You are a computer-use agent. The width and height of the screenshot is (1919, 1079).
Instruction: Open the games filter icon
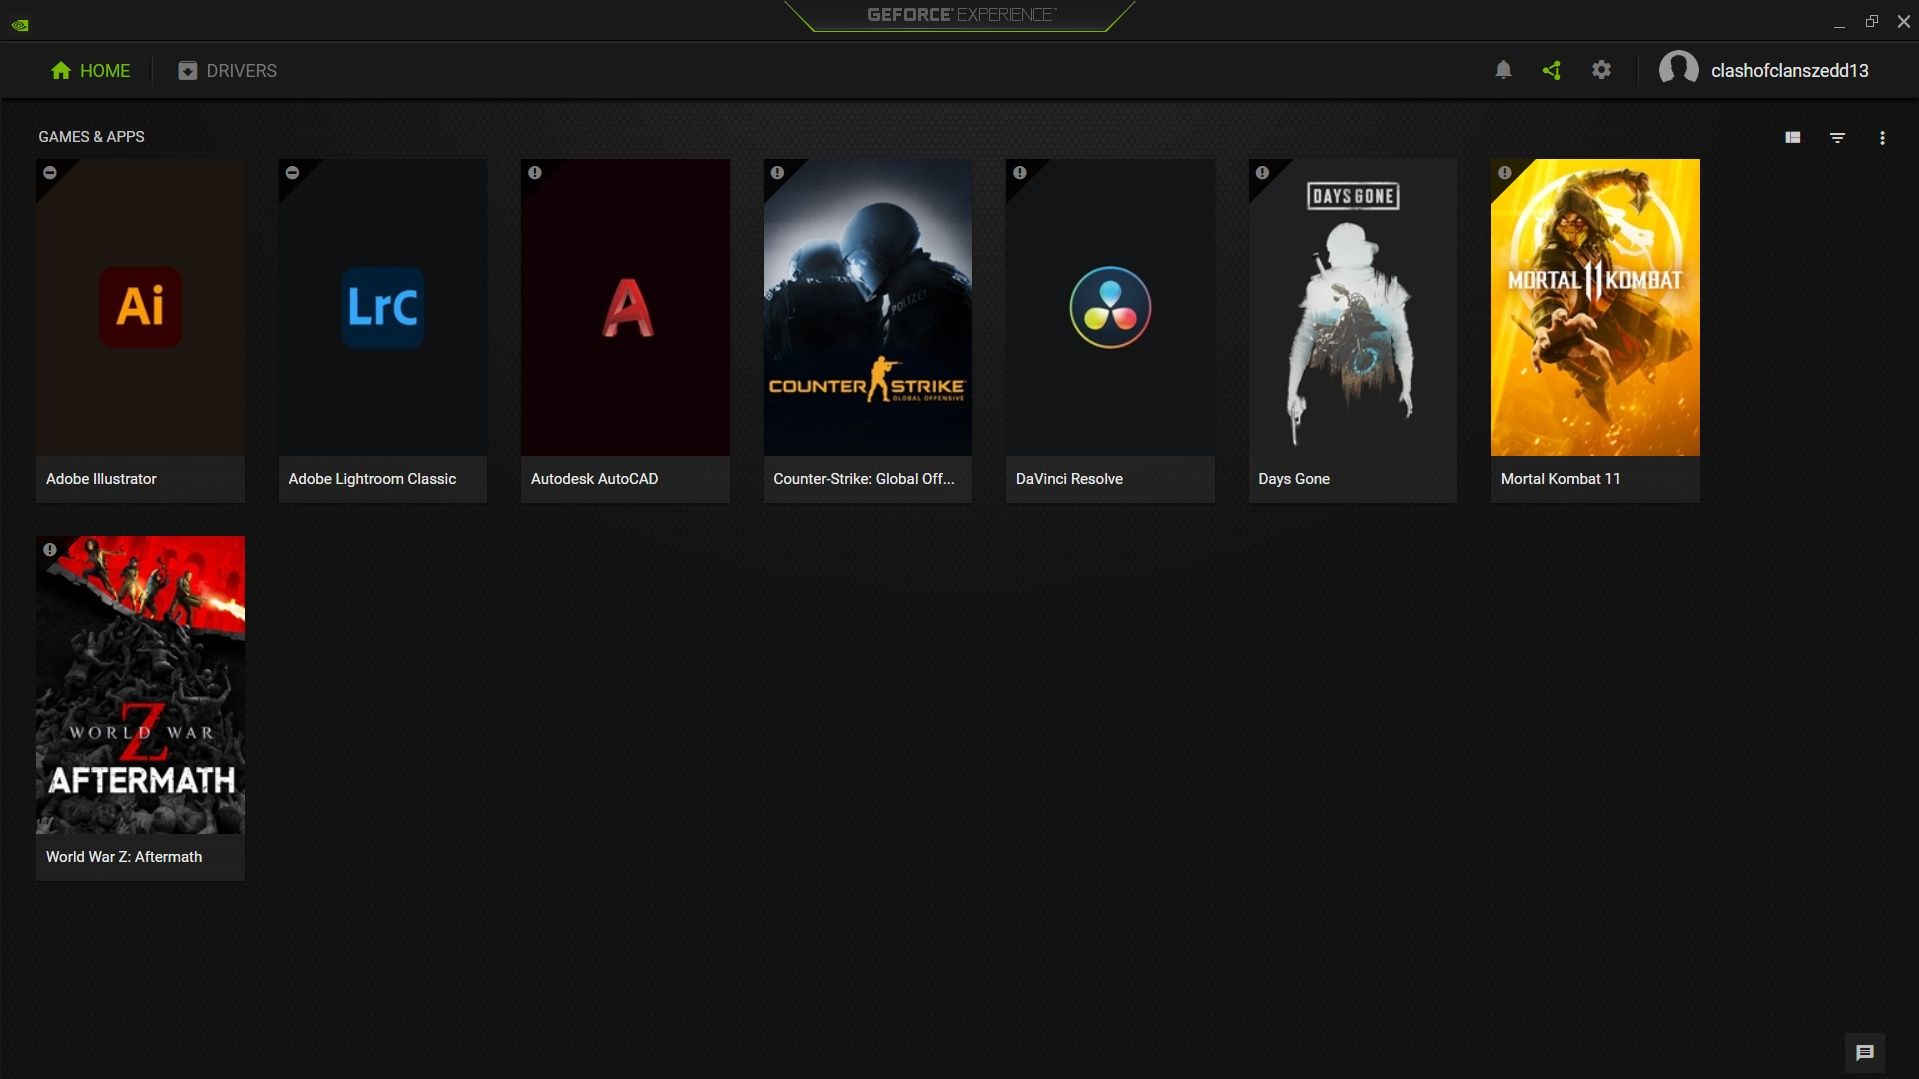coord(1837,138)
